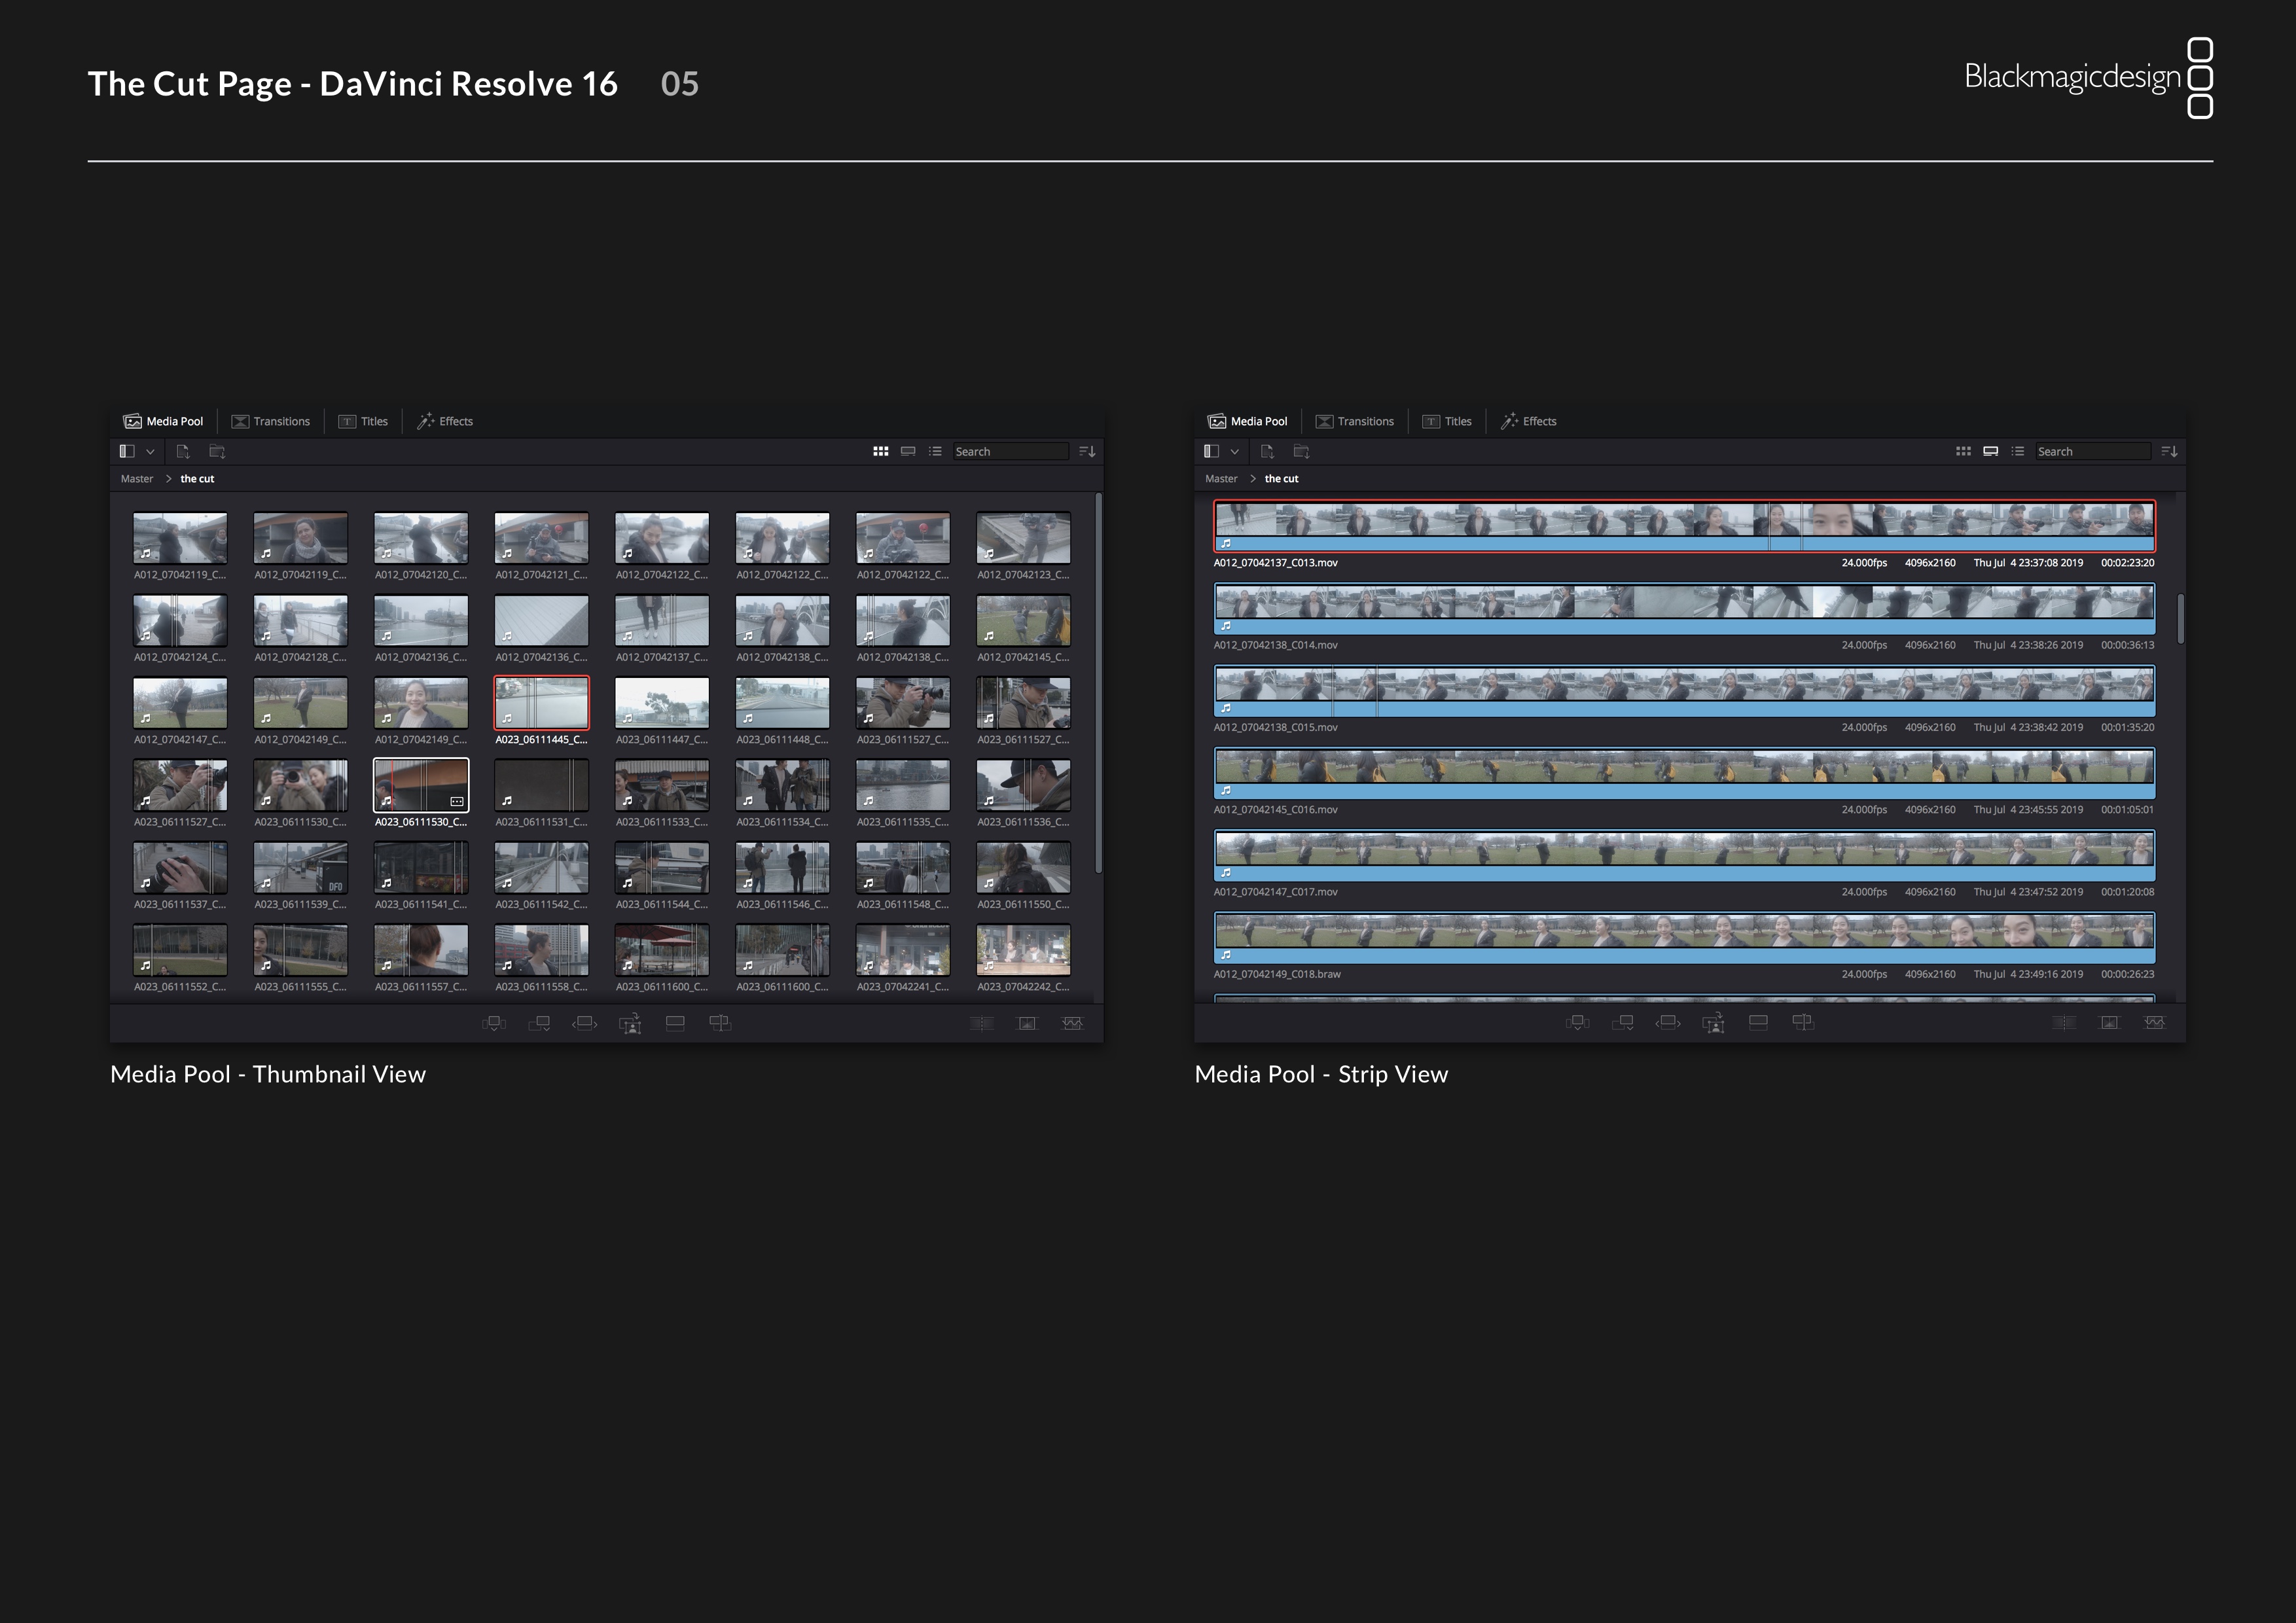Click the Create New Bin folder icon
Viewport: 2296px width, 1623px height.
point(217,451)
